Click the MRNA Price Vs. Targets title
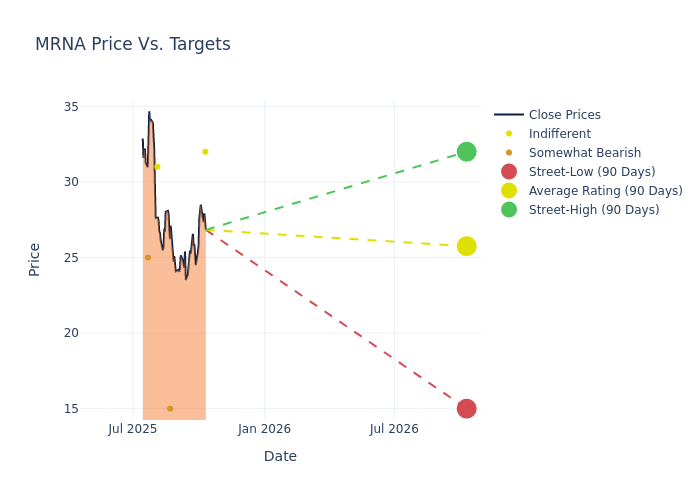 click(x=133, y=45)
